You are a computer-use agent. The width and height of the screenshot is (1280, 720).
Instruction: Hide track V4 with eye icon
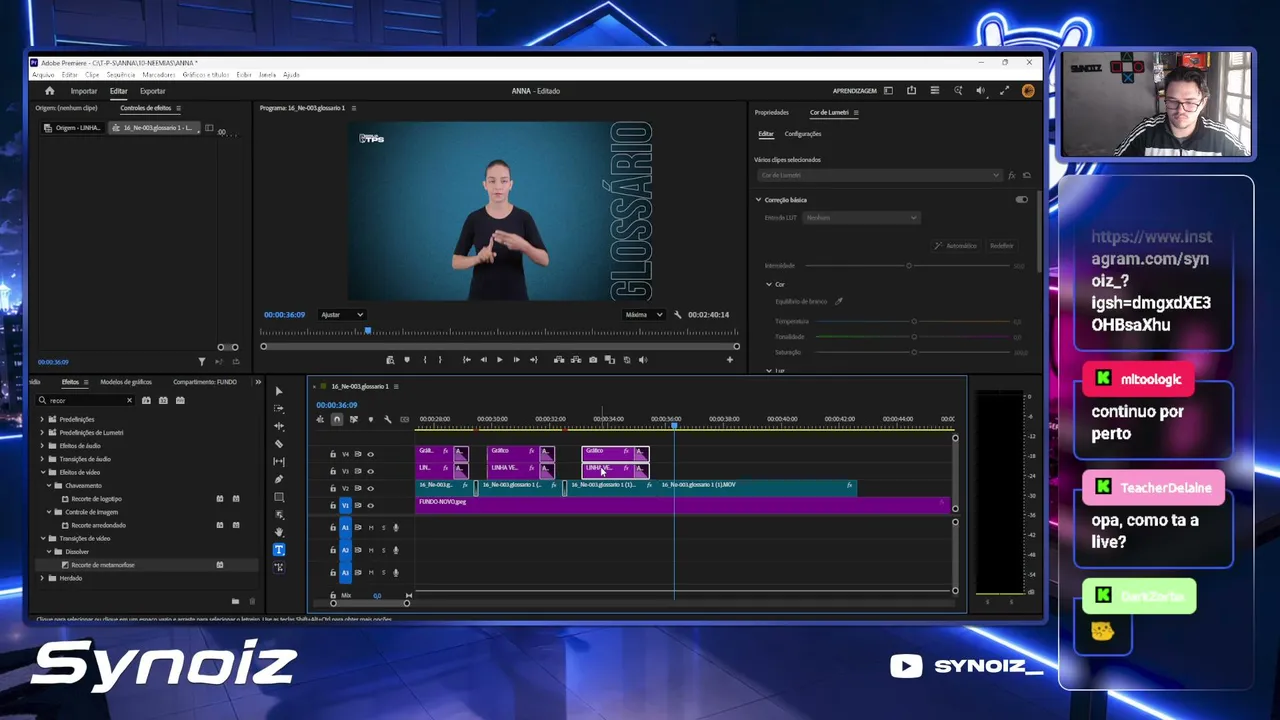(x=370, y=454)
